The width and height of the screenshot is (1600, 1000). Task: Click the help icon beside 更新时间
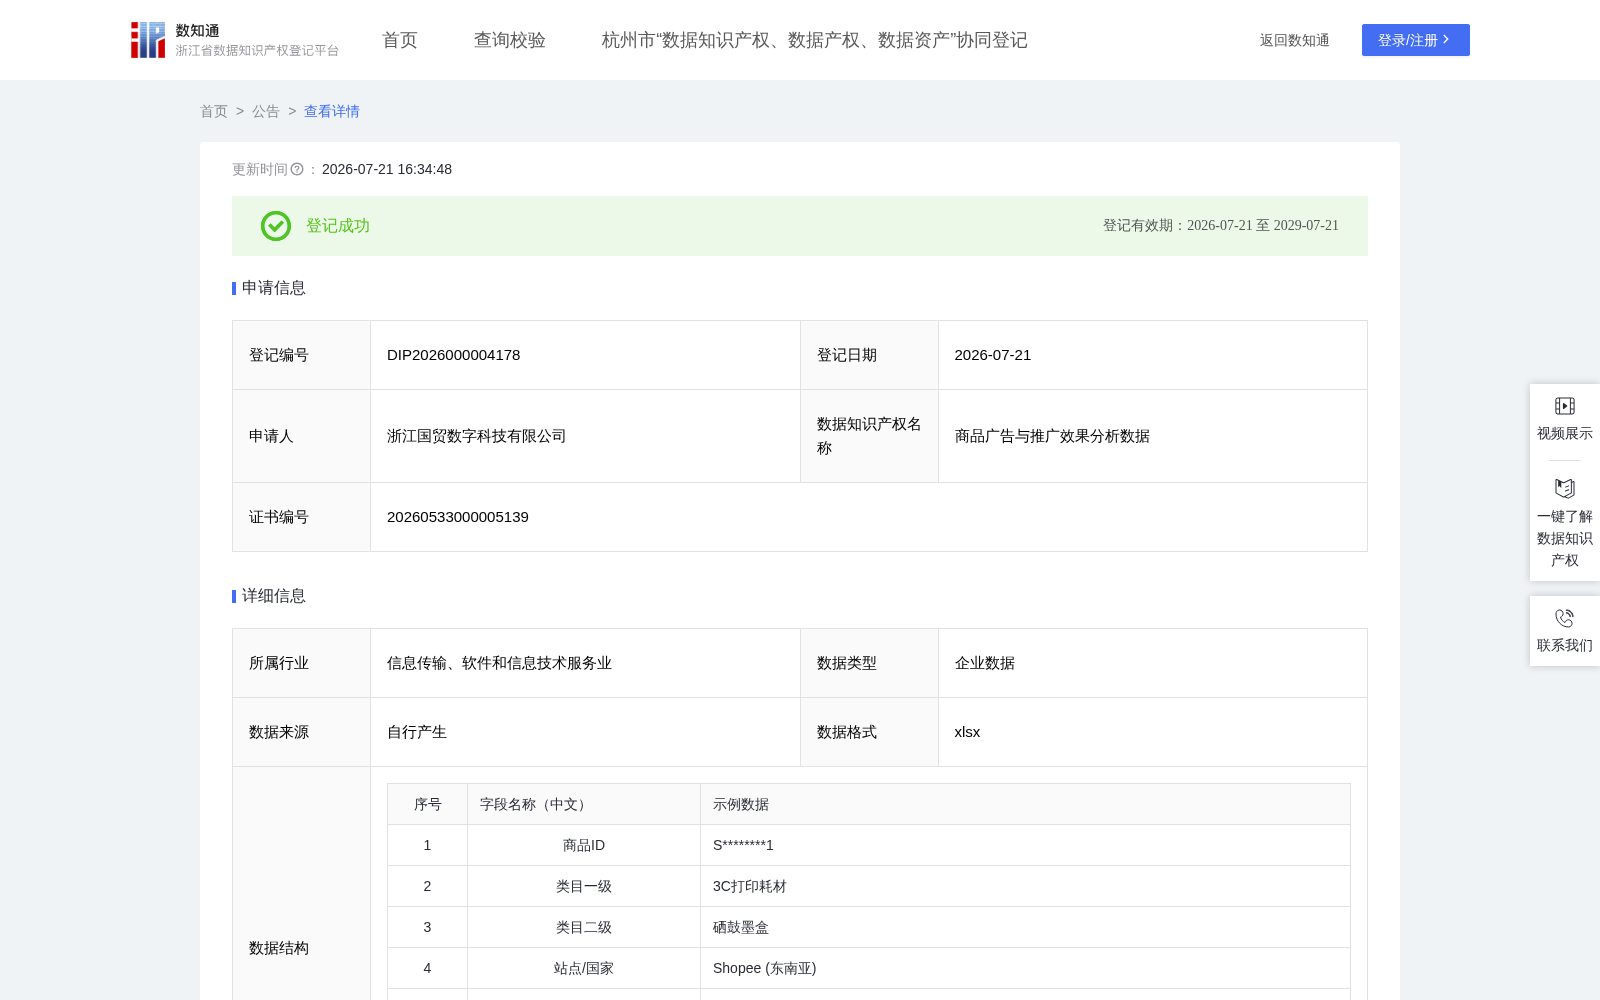pos(297,170)
